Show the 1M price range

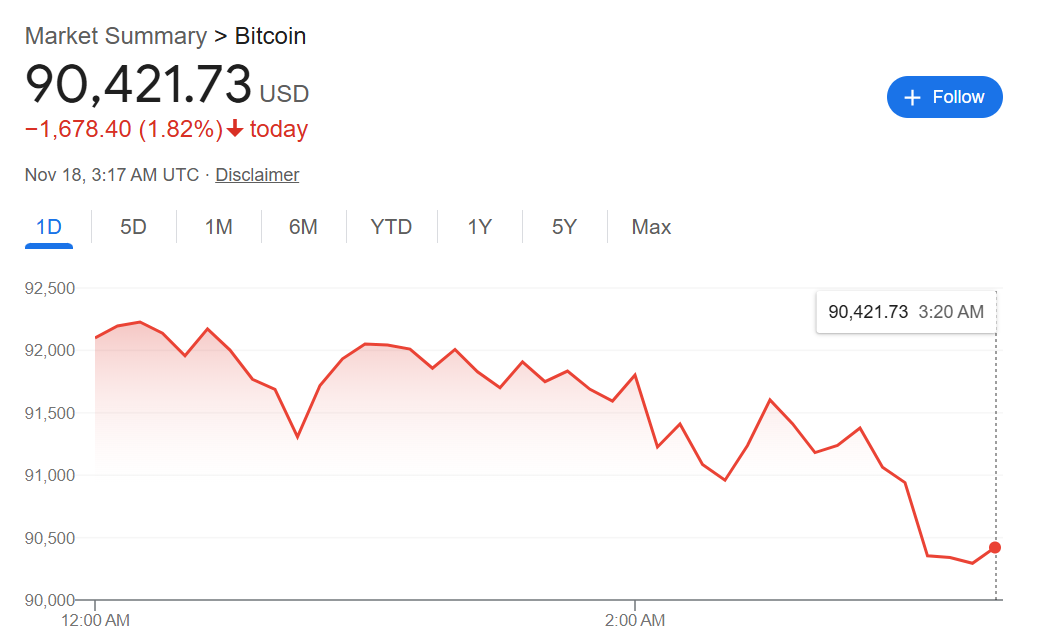[x=218, y=227]
